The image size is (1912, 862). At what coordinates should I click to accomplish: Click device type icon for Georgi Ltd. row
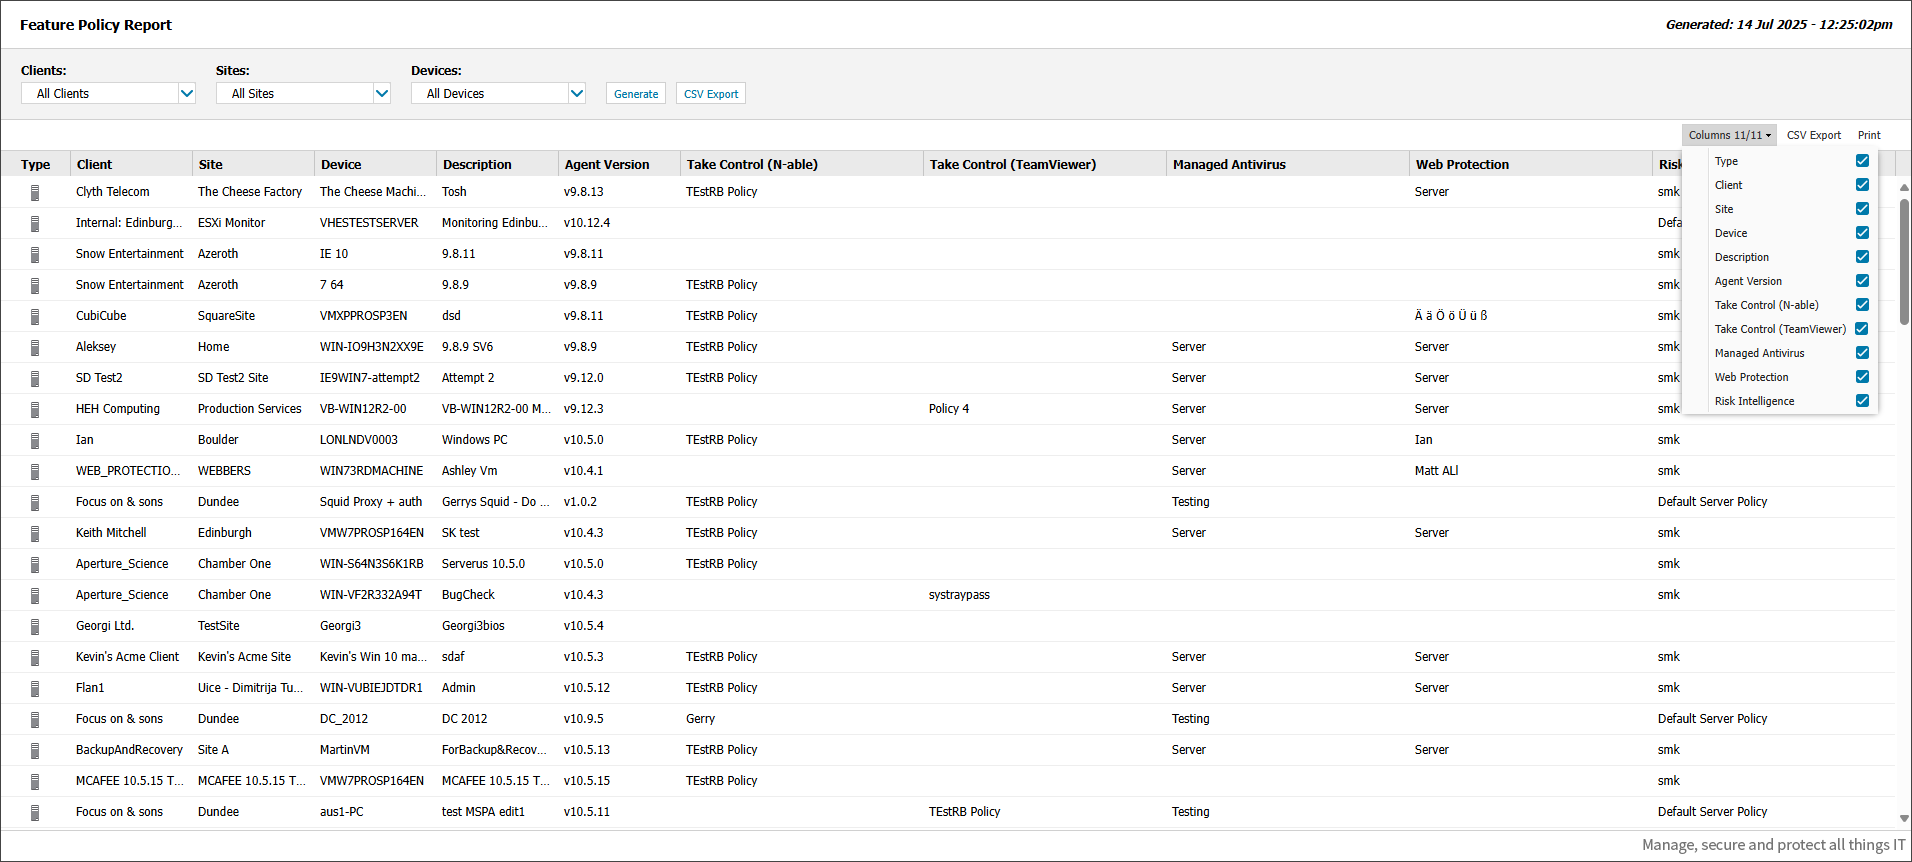(35, 626)
